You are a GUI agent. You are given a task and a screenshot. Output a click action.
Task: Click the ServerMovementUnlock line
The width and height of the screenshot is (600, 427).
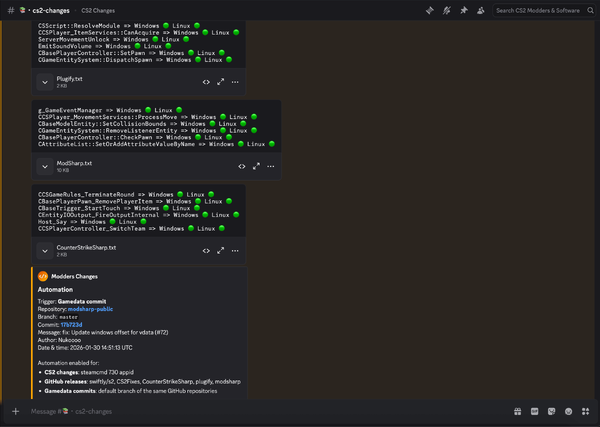114,39
